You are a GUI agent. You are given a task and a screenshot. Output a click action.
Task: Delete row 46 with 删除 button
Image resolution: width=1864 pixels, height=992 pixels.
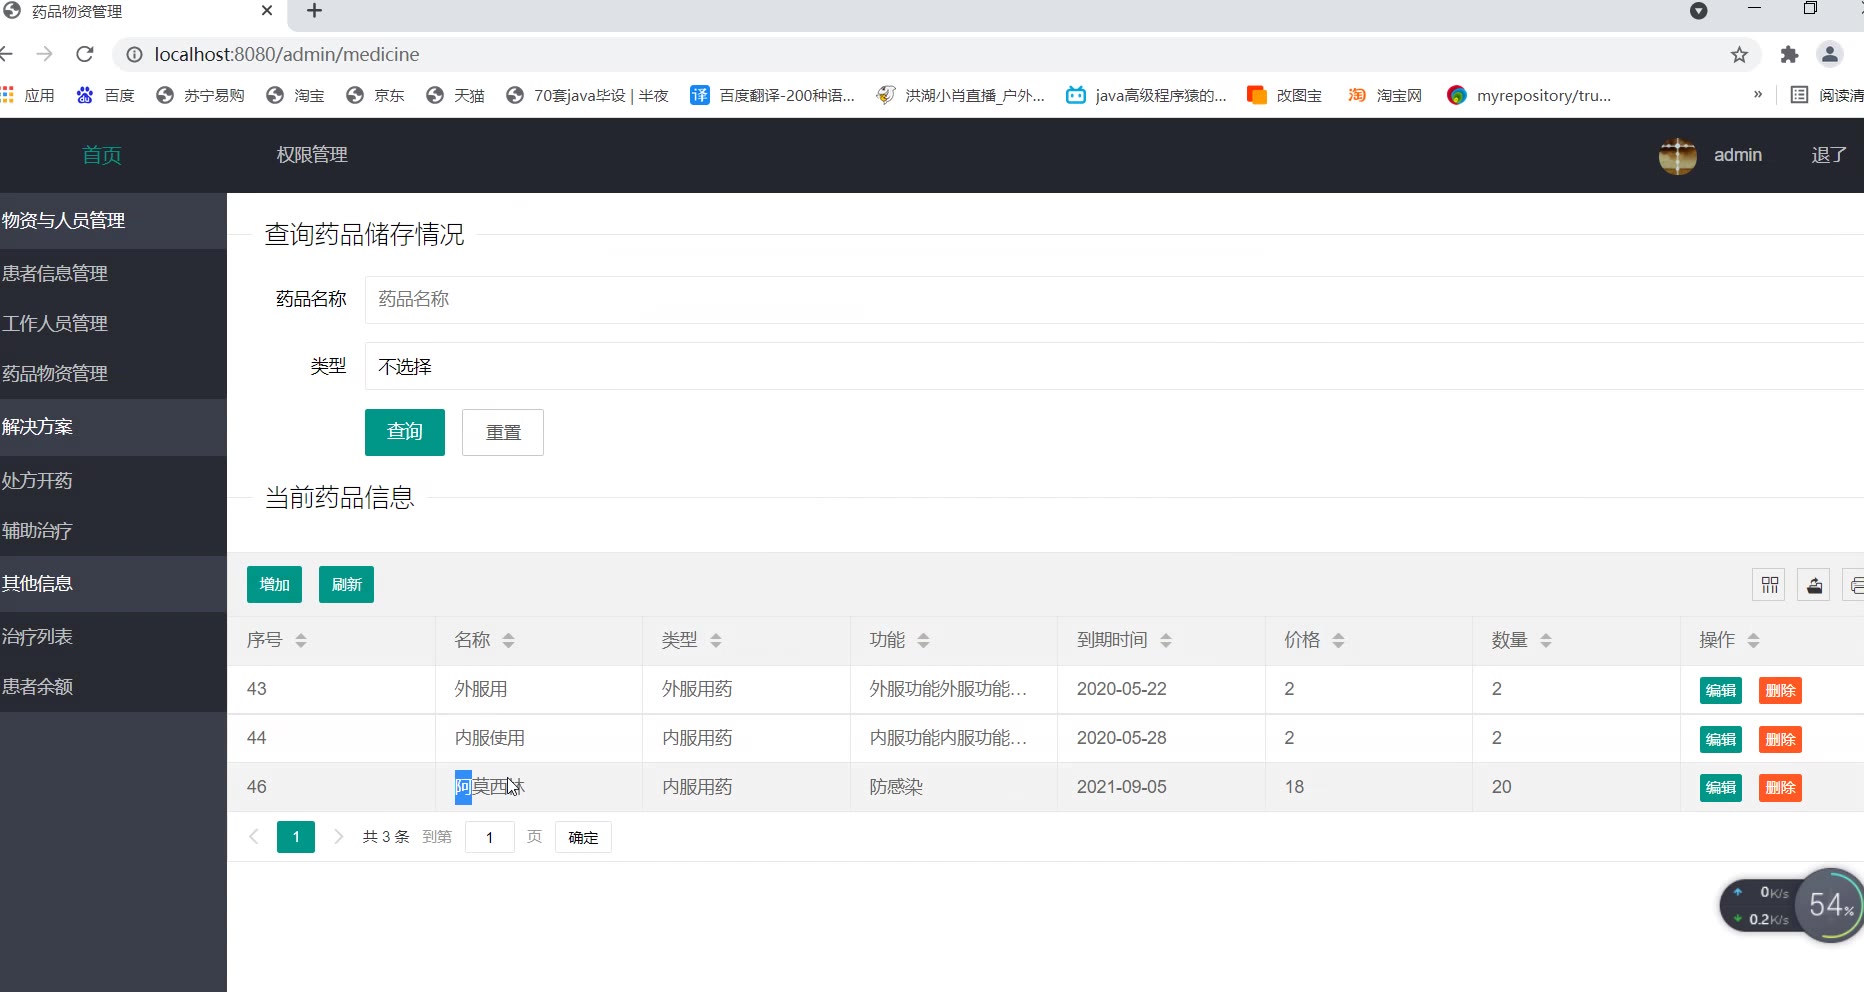tap(1779, 788)
